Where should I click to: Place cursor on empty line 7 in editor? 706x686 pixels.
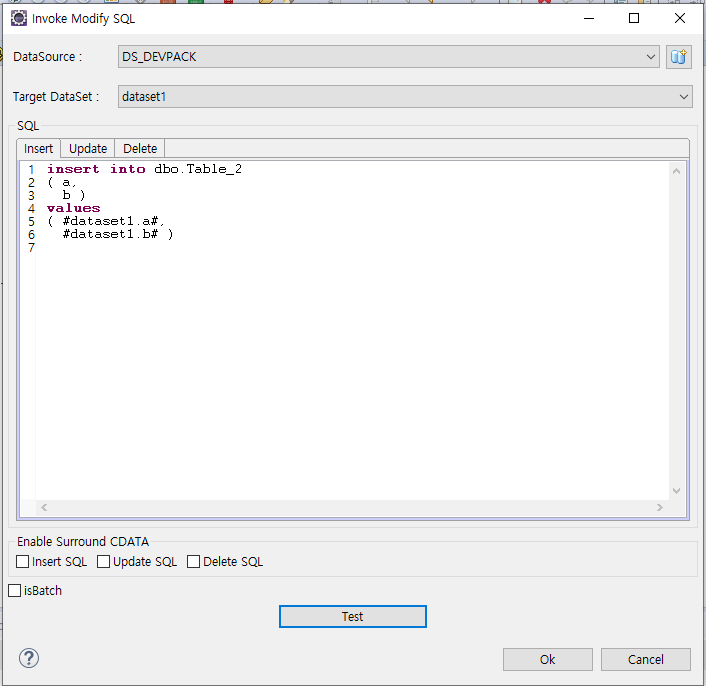(200, 248)
